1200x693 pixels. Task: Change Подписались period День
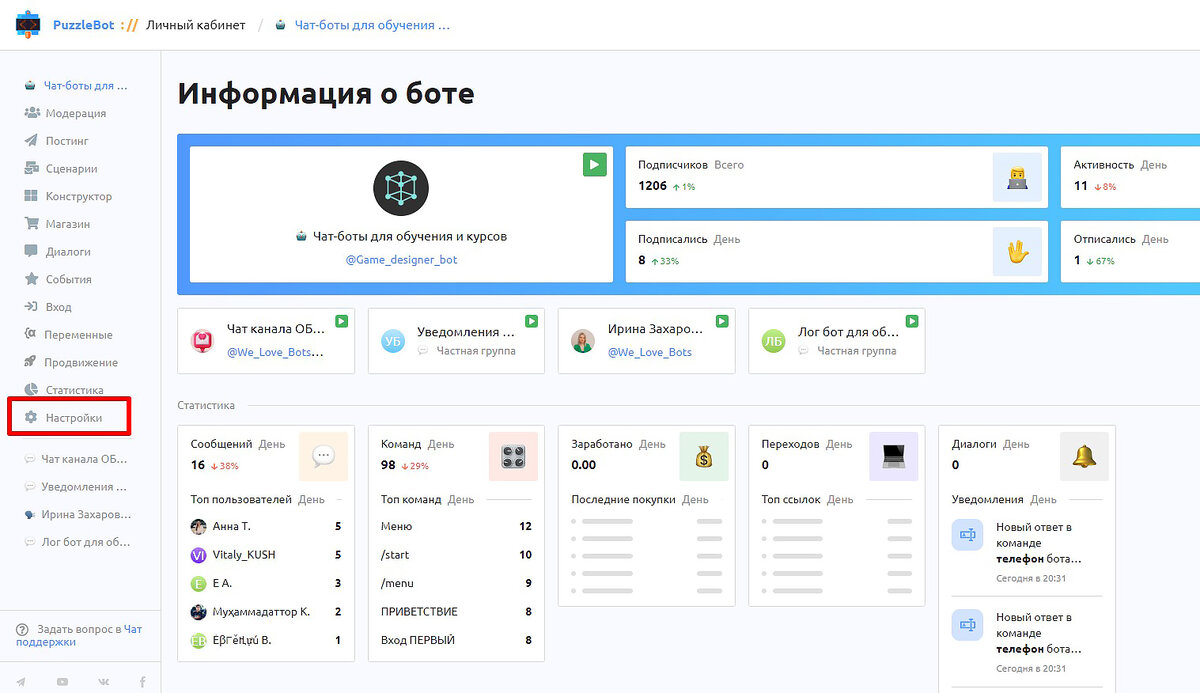pyautogui.click(x=727, y=240)
